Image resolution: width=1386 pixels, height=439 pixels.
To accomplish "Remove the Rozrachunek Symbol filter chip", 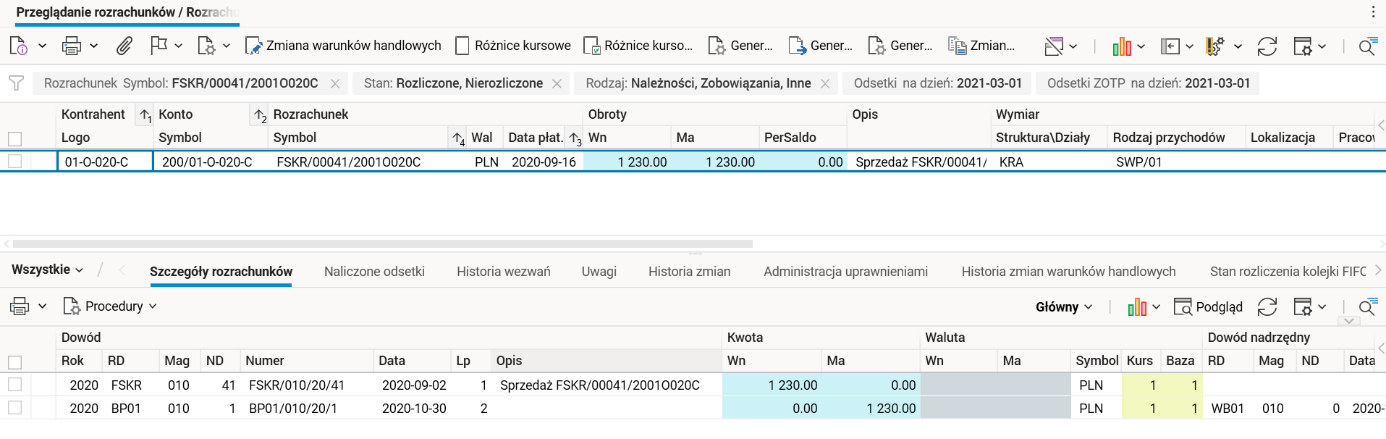I will pos(335,83).
